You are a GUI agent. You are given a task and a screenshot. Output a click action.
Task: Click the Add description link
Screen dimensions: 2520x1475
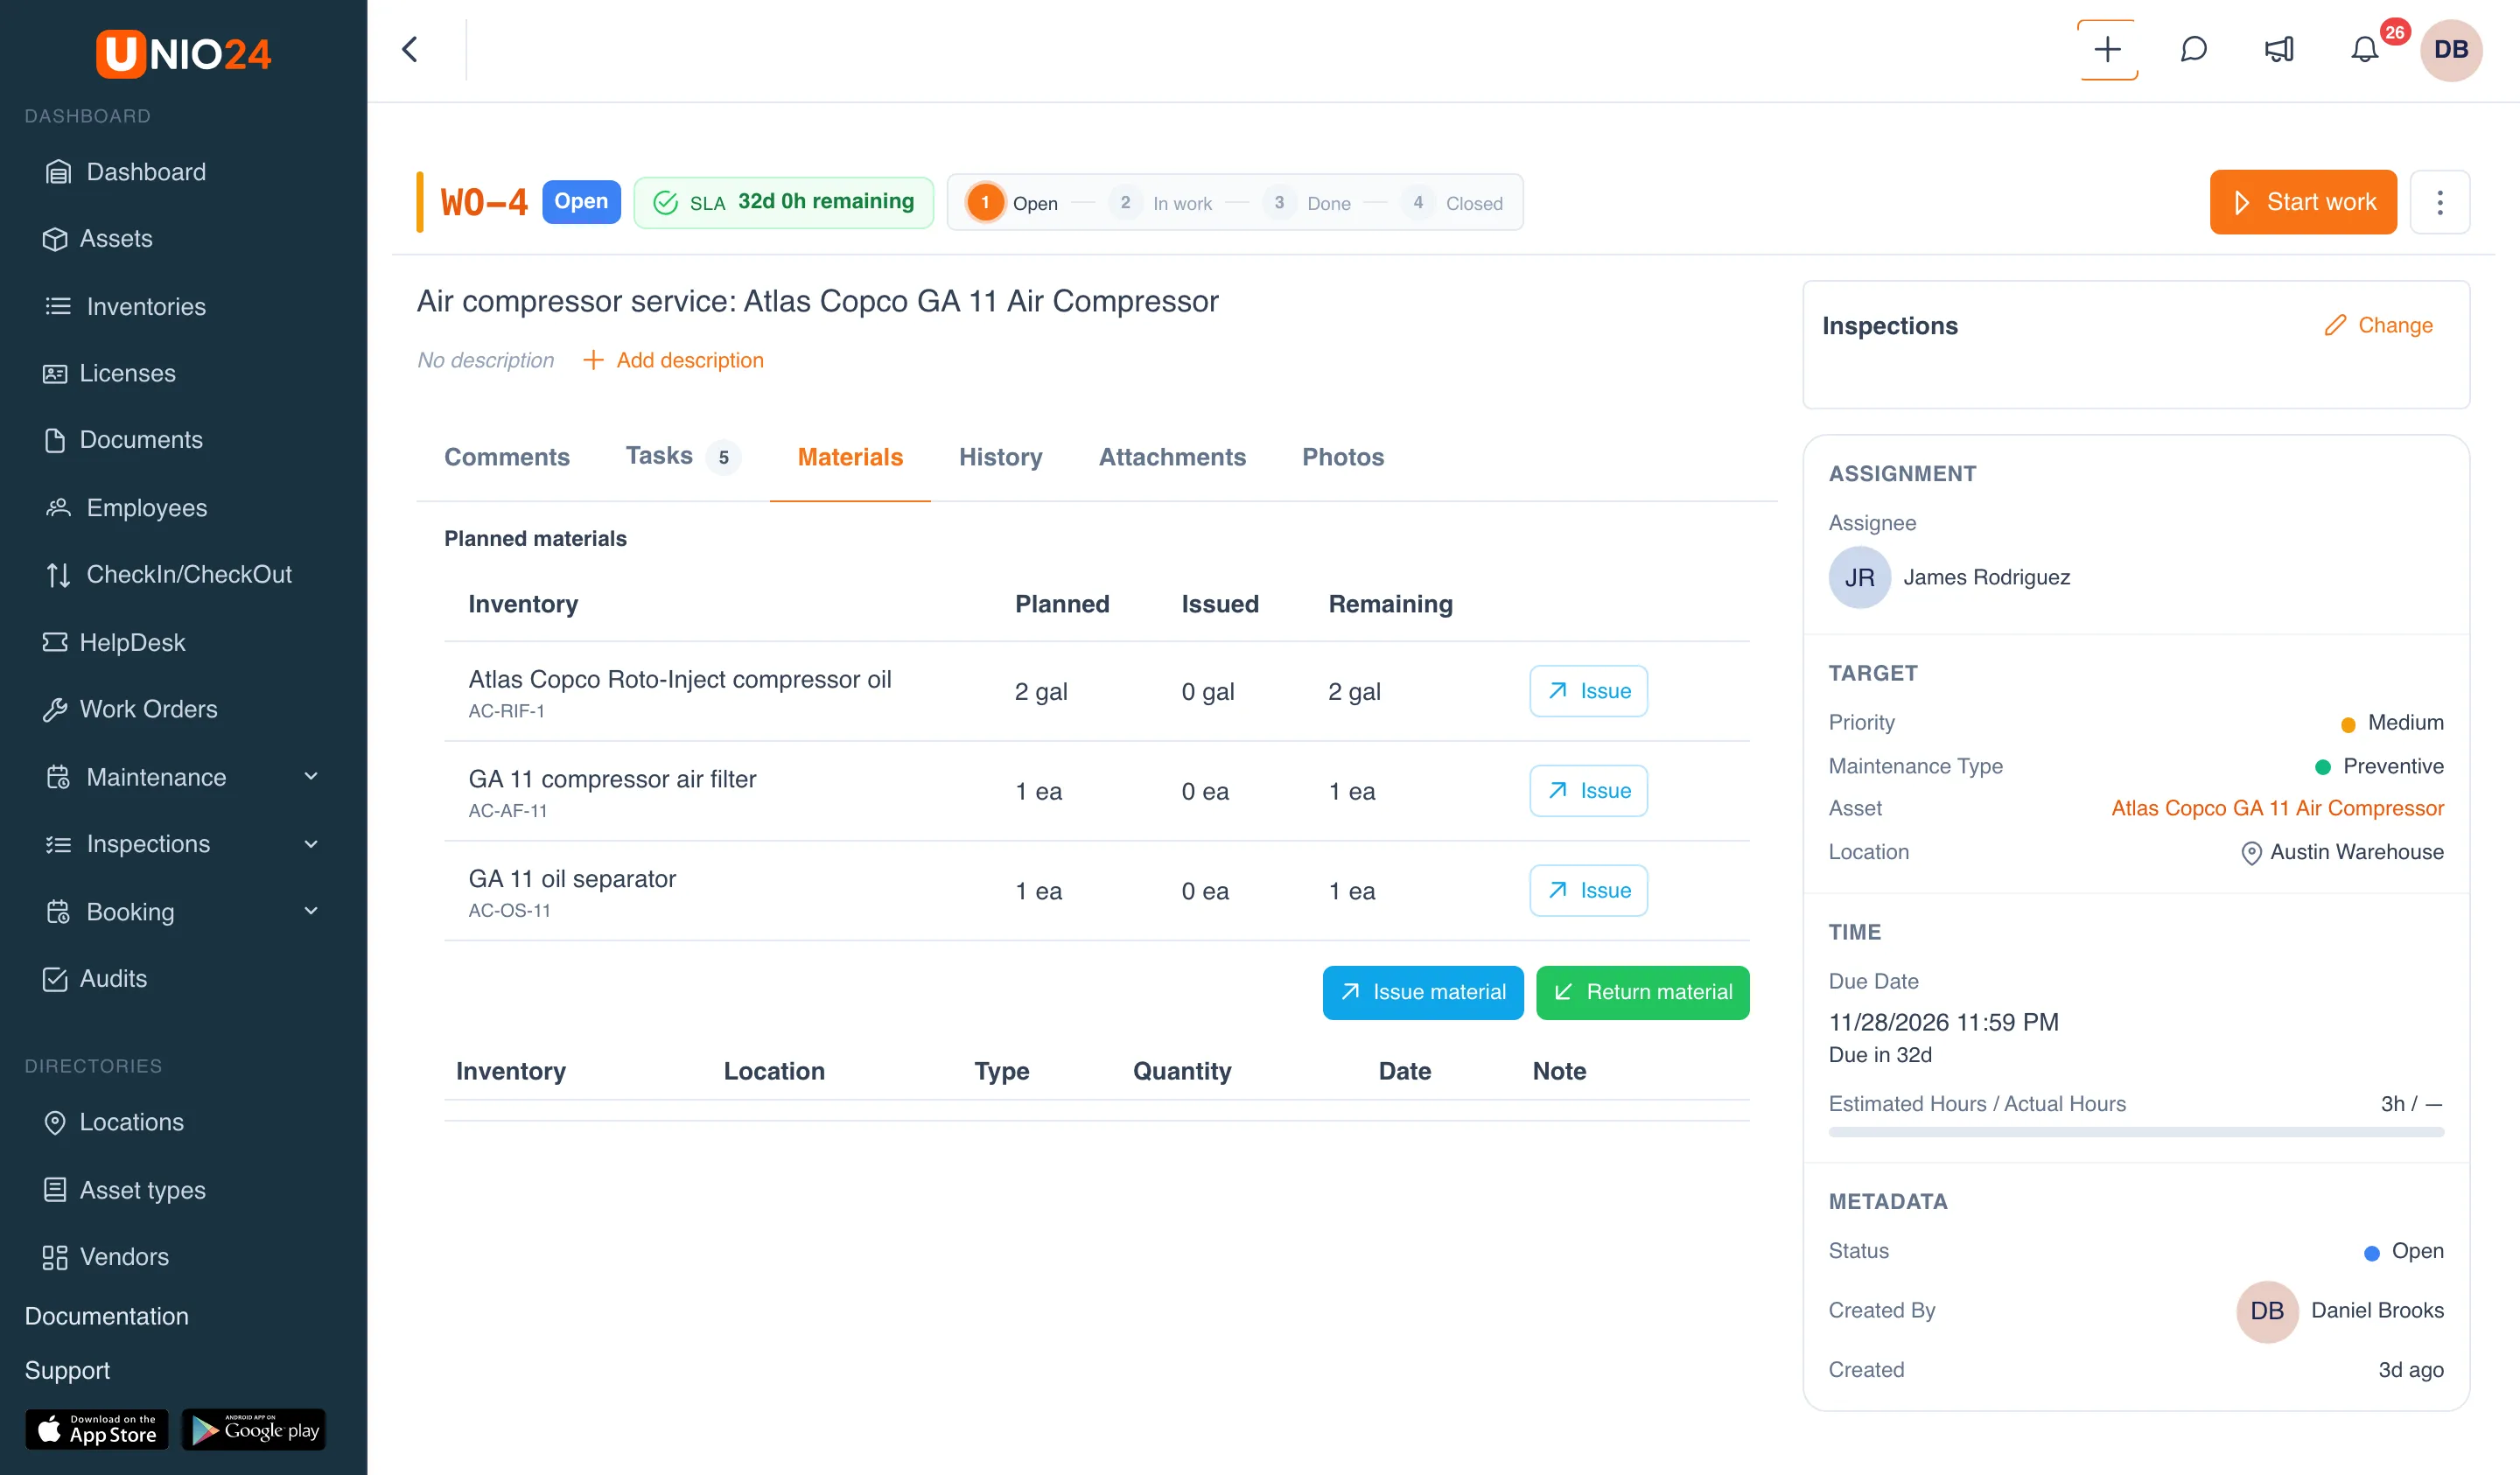pos(673,360)
